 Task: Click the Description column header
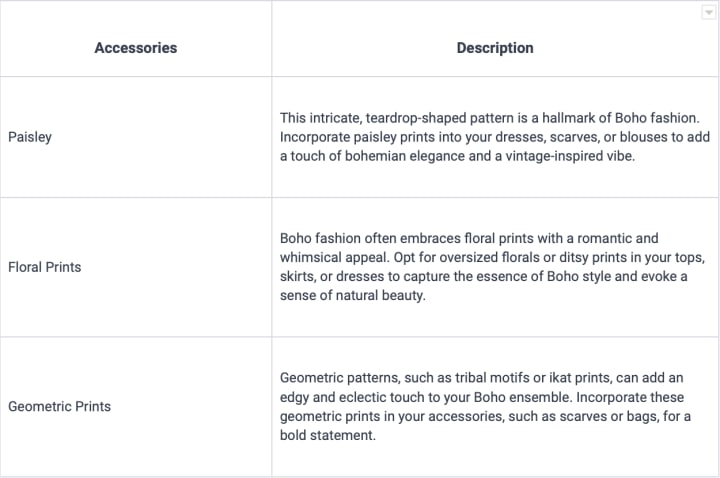pos(495,48)
